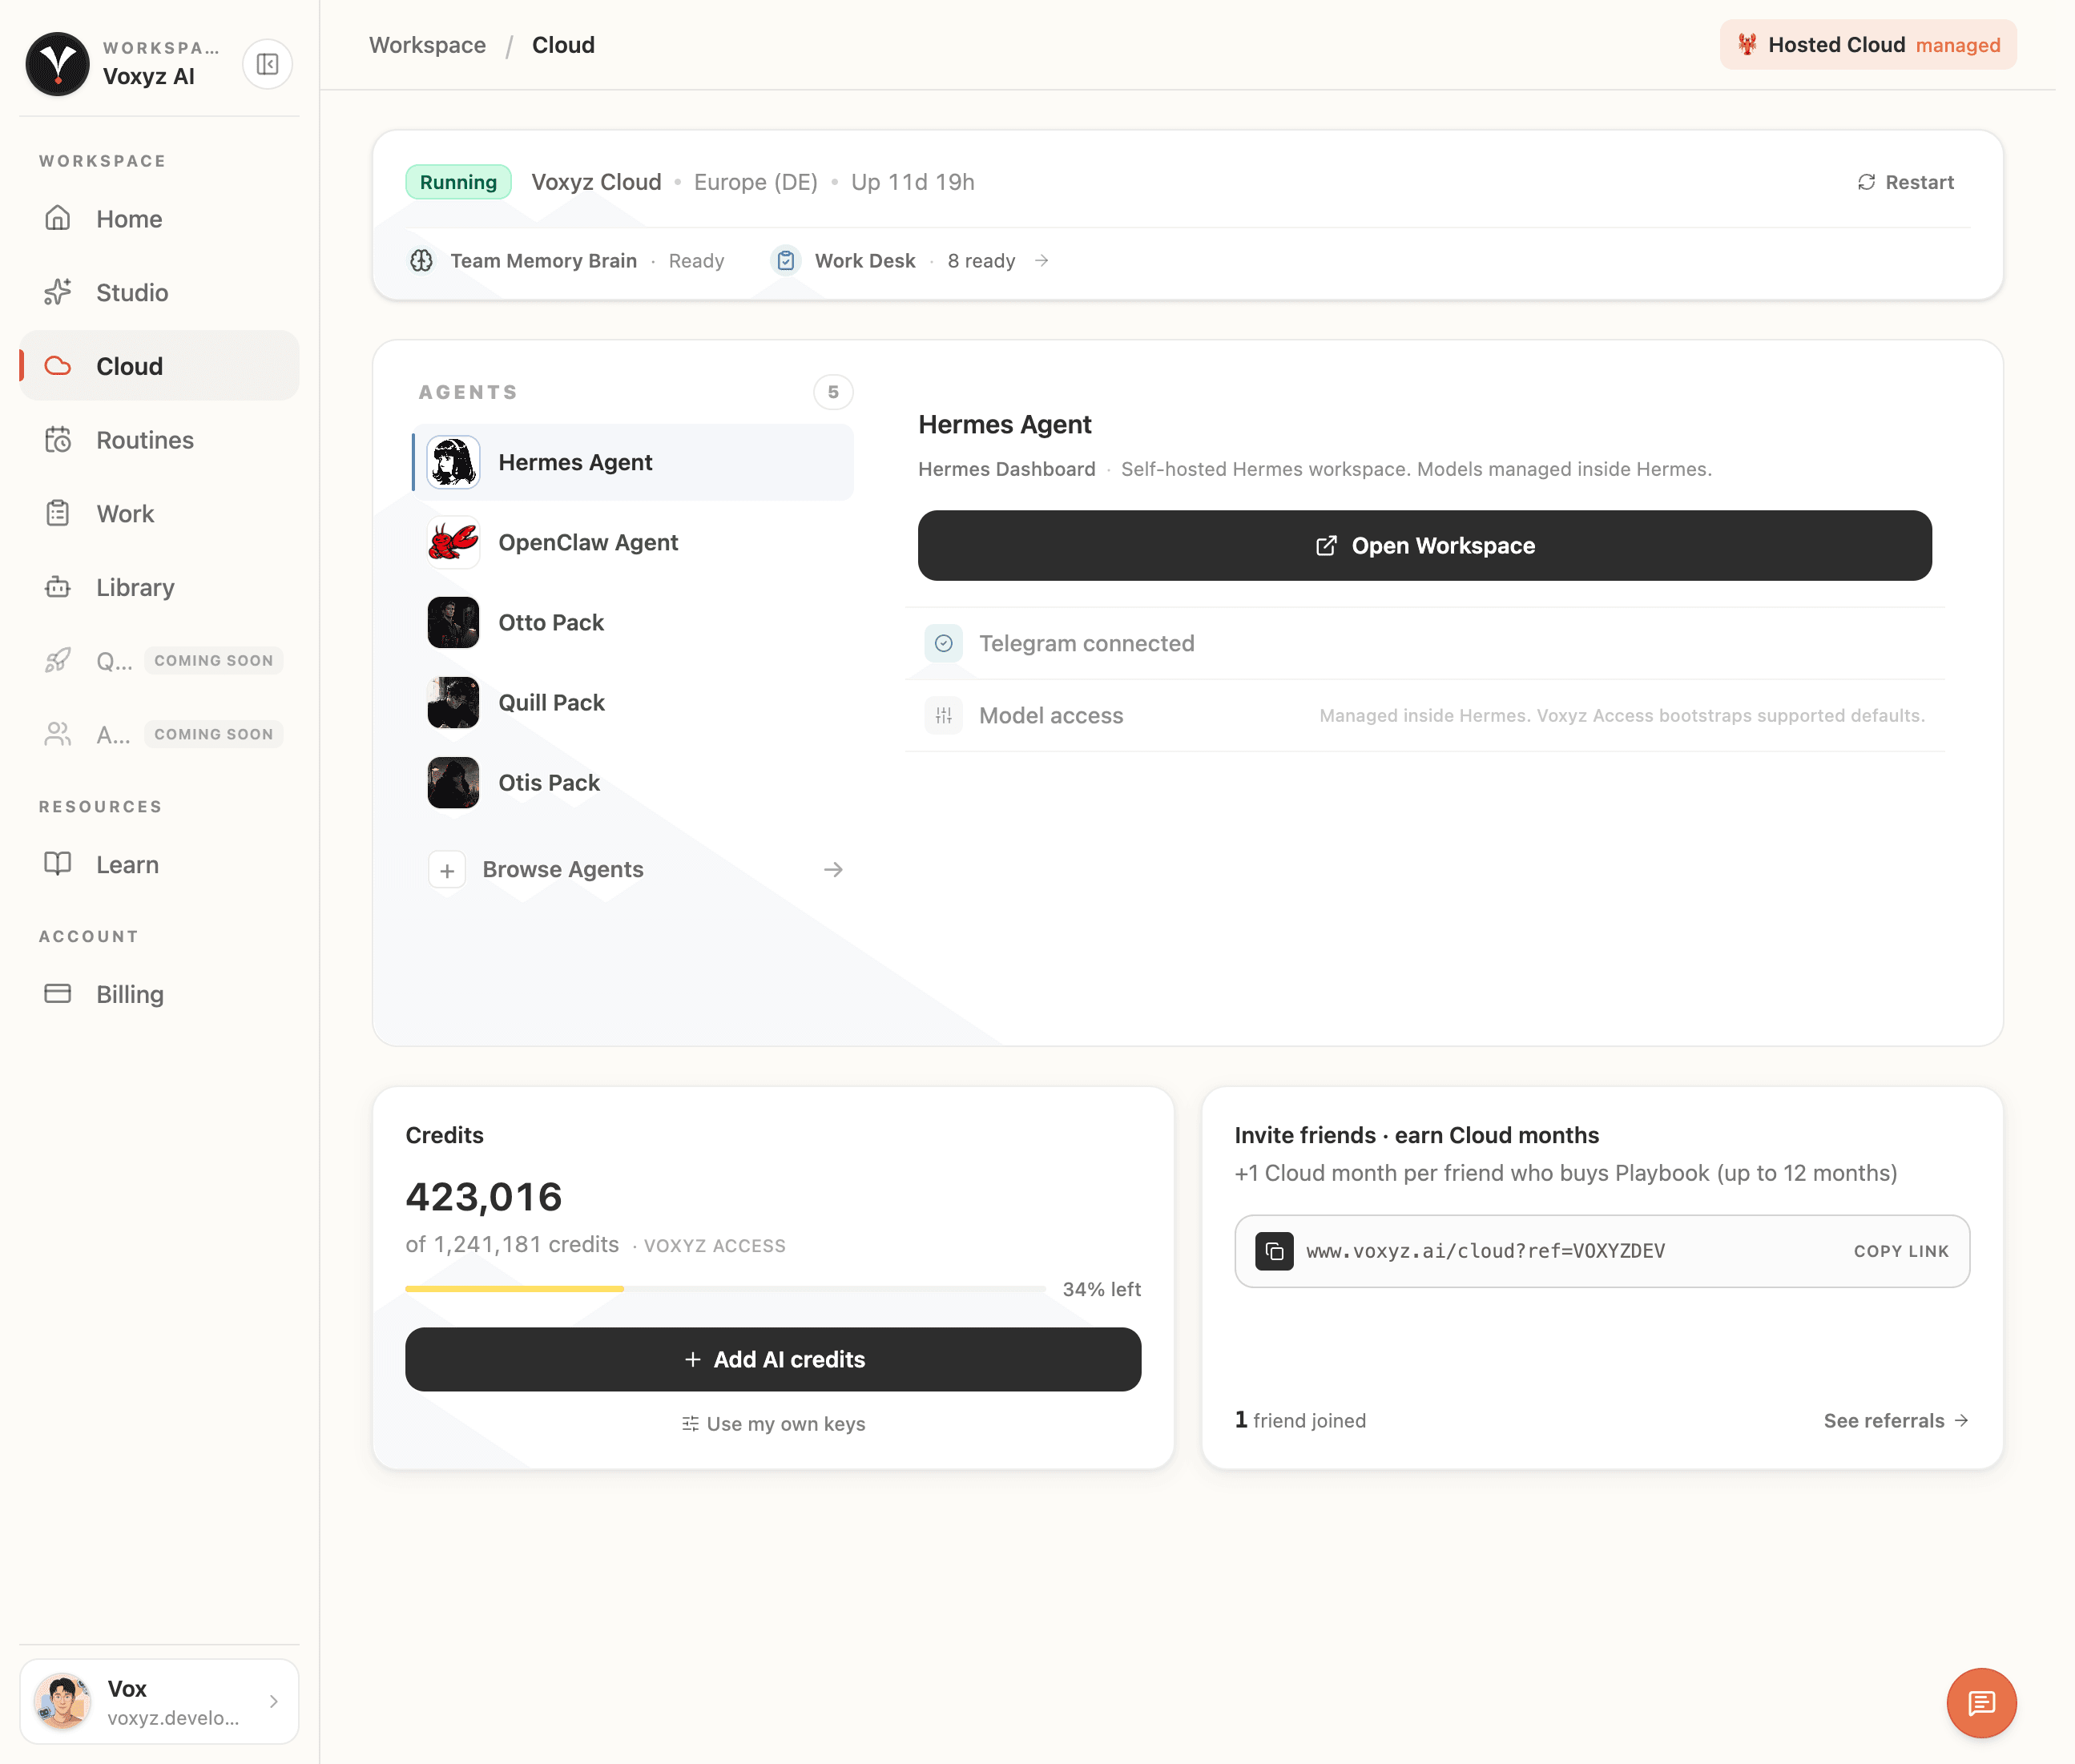The image size is (2075, 1764).
Task: Click Use my own keys
Action: click(x=773, y=1424)
